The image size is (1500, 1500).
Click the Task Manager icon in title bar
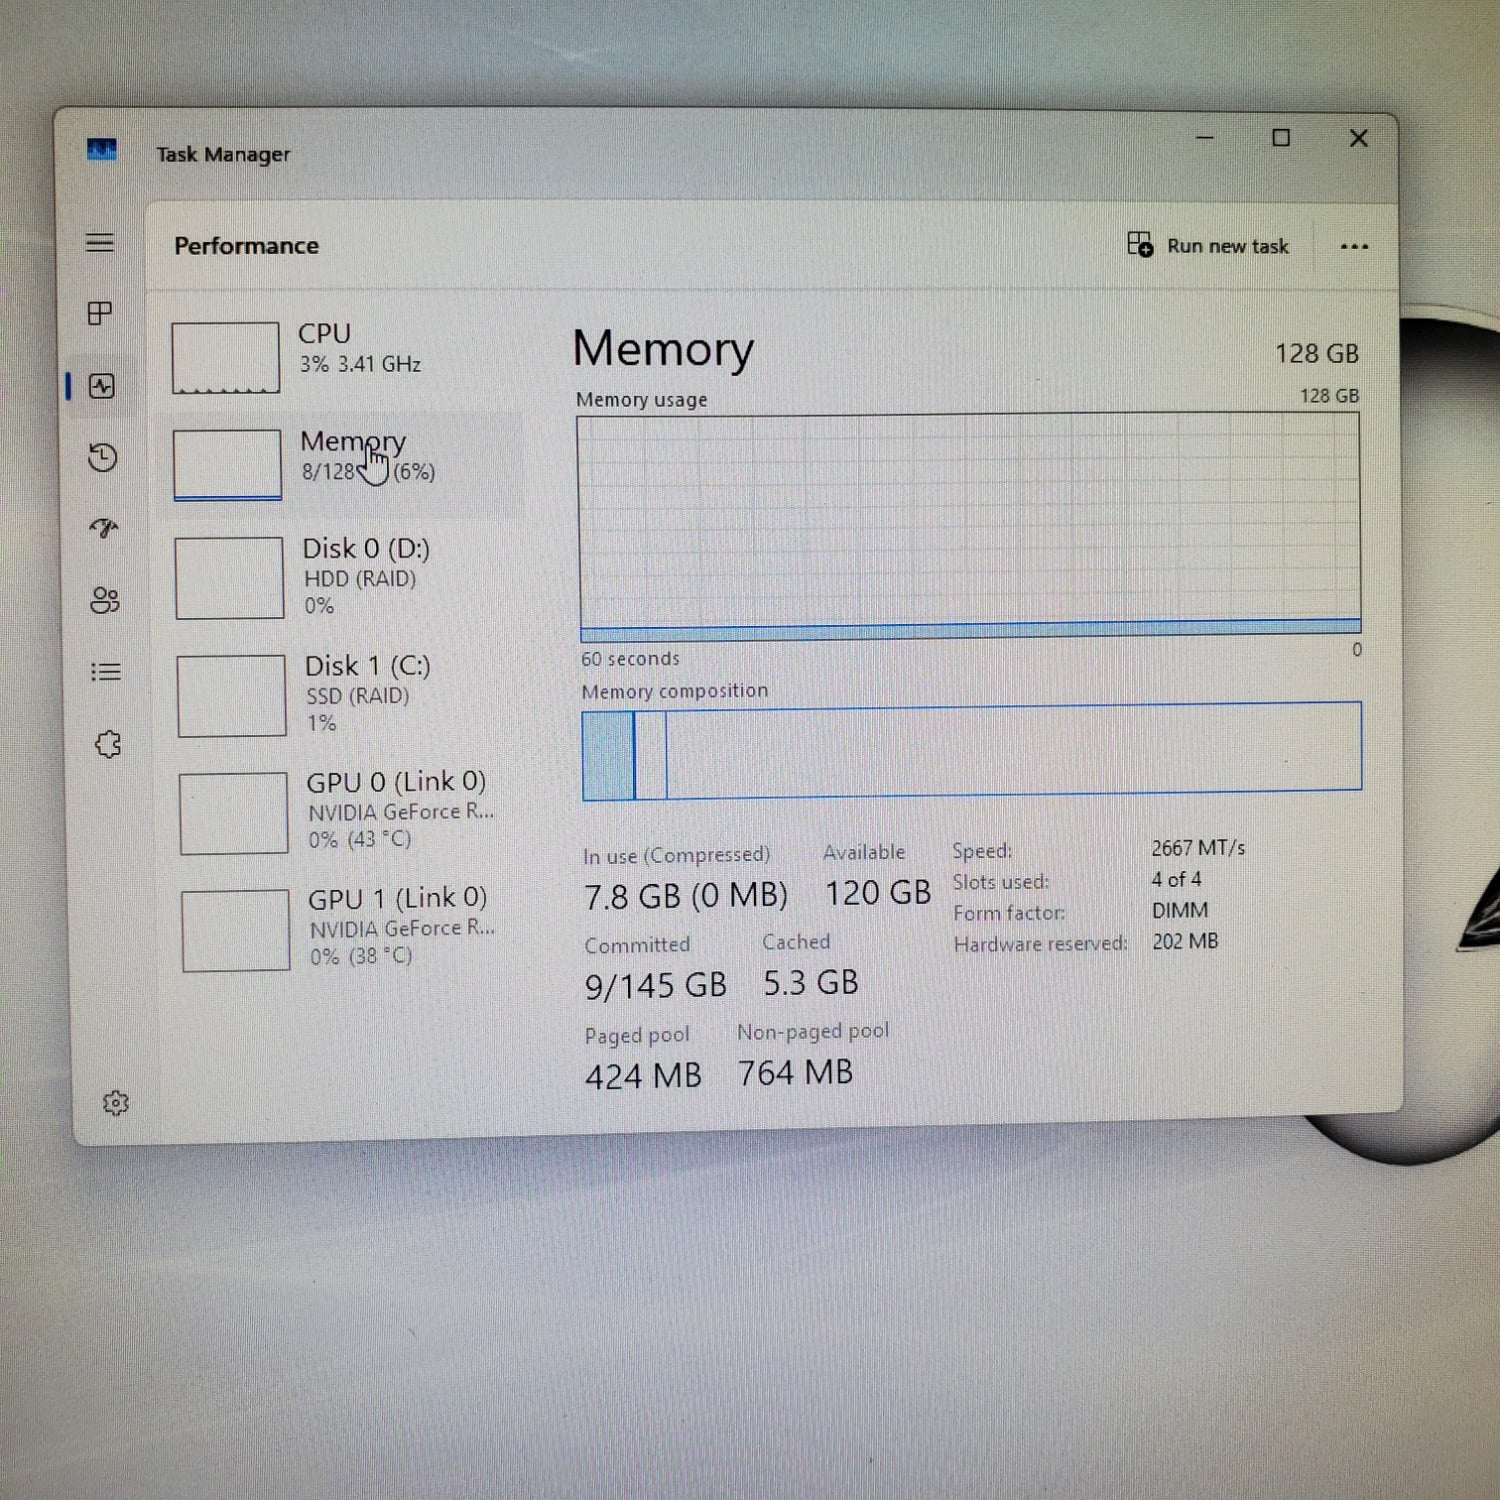pos(100,148)
